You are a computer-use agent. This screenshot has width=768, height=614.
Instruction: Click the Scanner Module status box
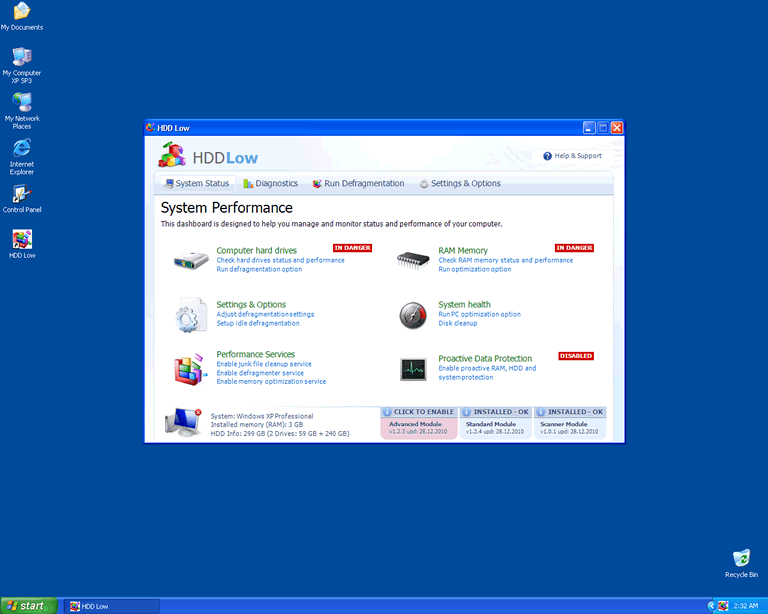[x=571, y=422]
